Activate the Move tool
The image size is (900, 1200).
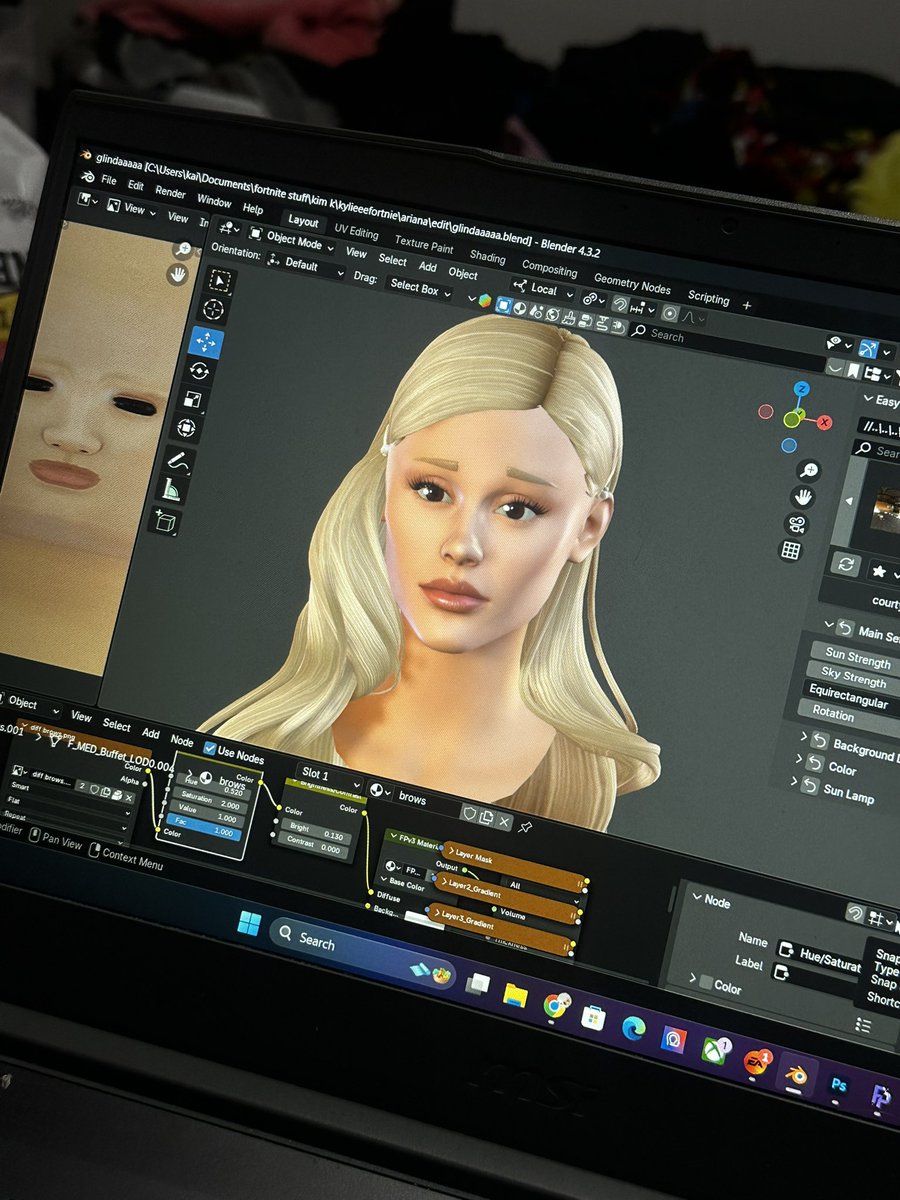pyautogui.click(x=207, y=342)
